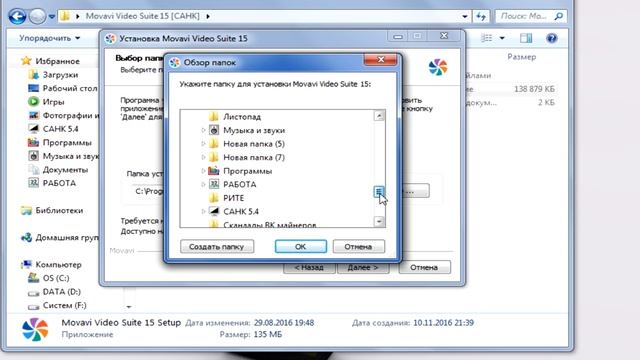Image resolution: width=640 pixels, height=360 pixels.
Task: Select Программы folder icon in dialog
Action: point(214,171)
